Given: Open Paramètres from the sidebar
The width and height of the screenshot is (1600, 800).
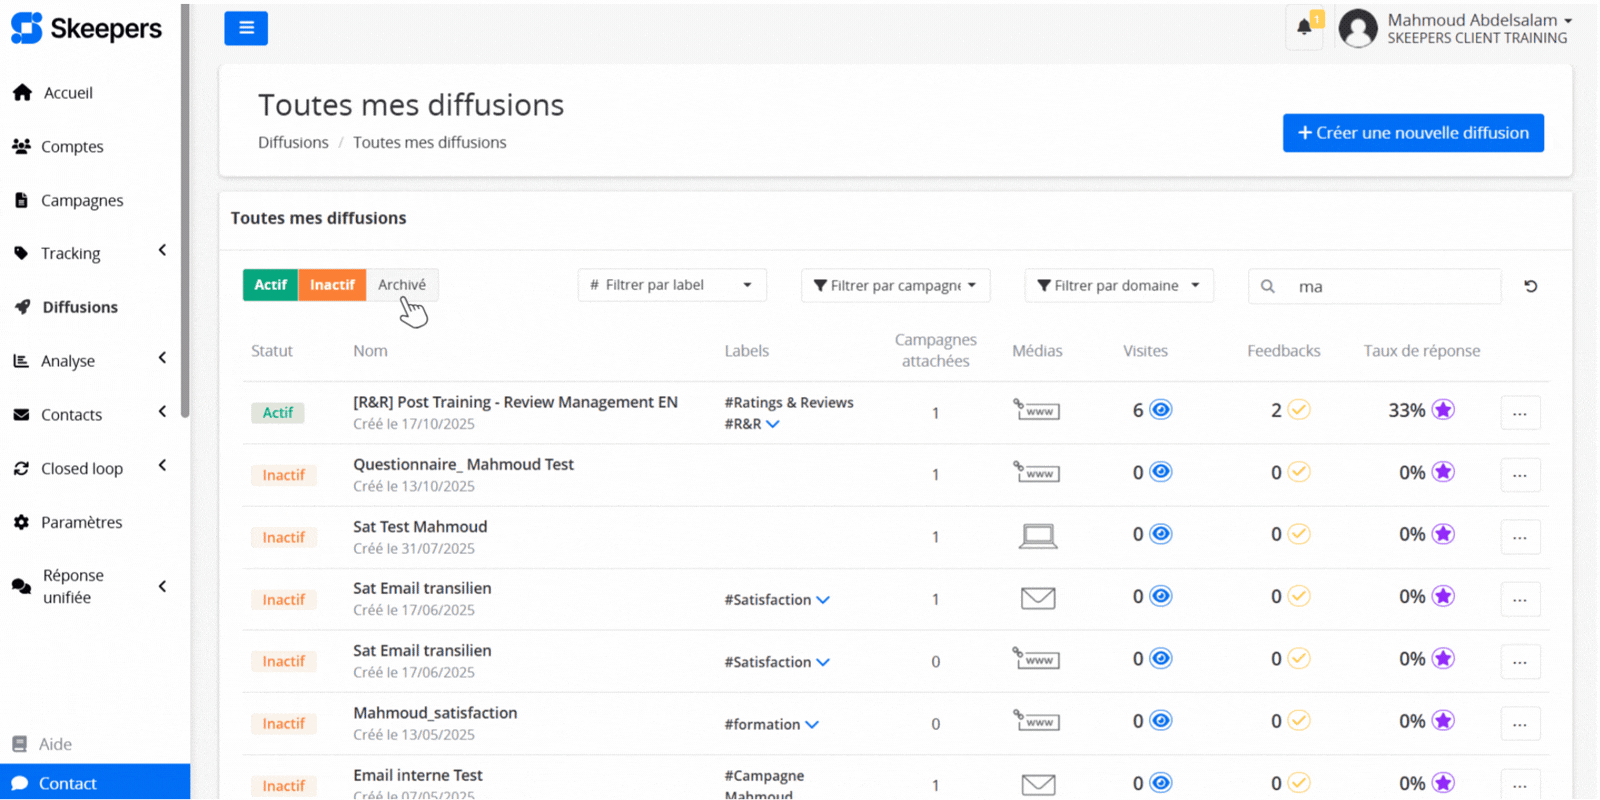Looking at the screenshot, I should pos(81,522).
